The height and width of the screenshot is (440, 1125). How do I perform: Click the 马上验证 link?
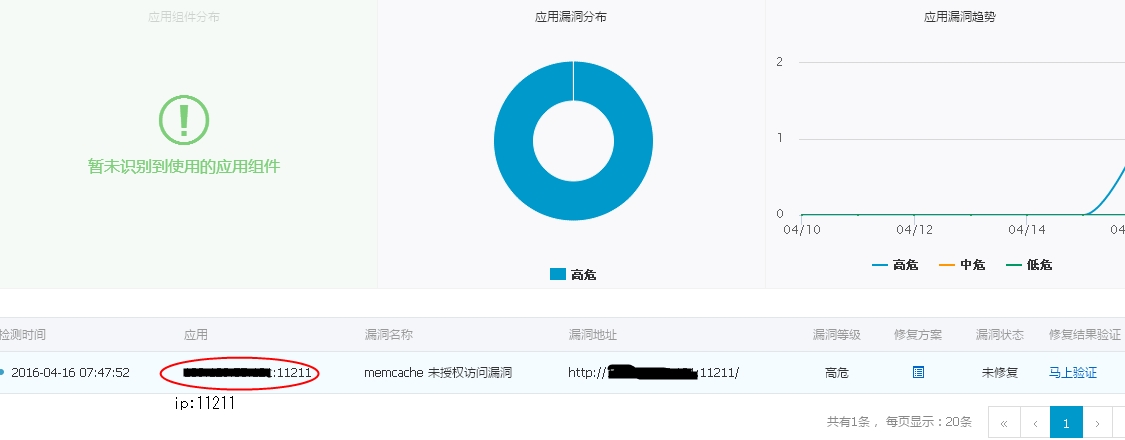pos(1073,373)
